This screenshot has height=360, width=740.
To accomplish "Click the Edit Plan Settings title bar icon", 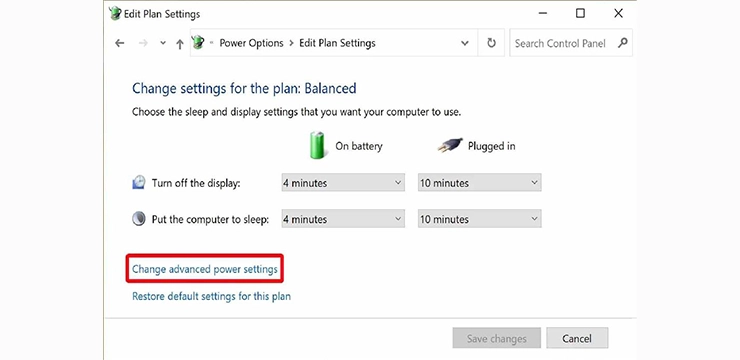I will 115,14.
